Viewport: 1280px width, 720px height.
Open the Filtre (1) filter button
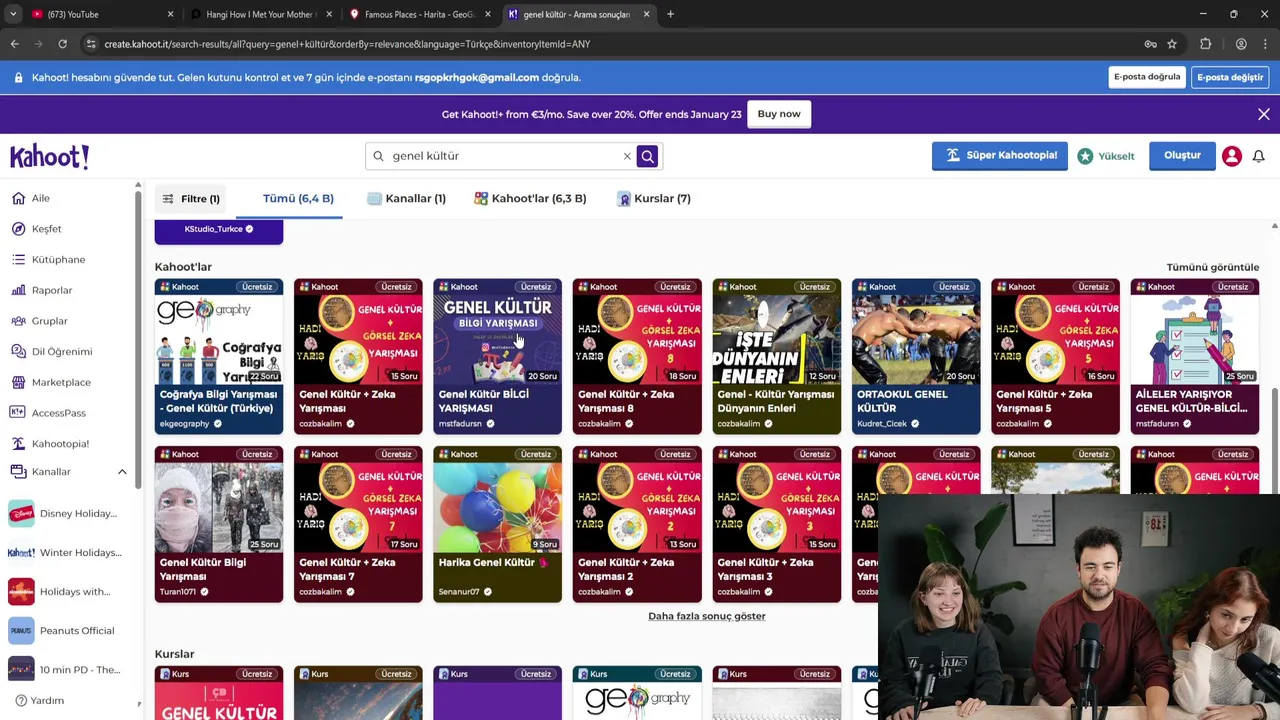[190, 198]
